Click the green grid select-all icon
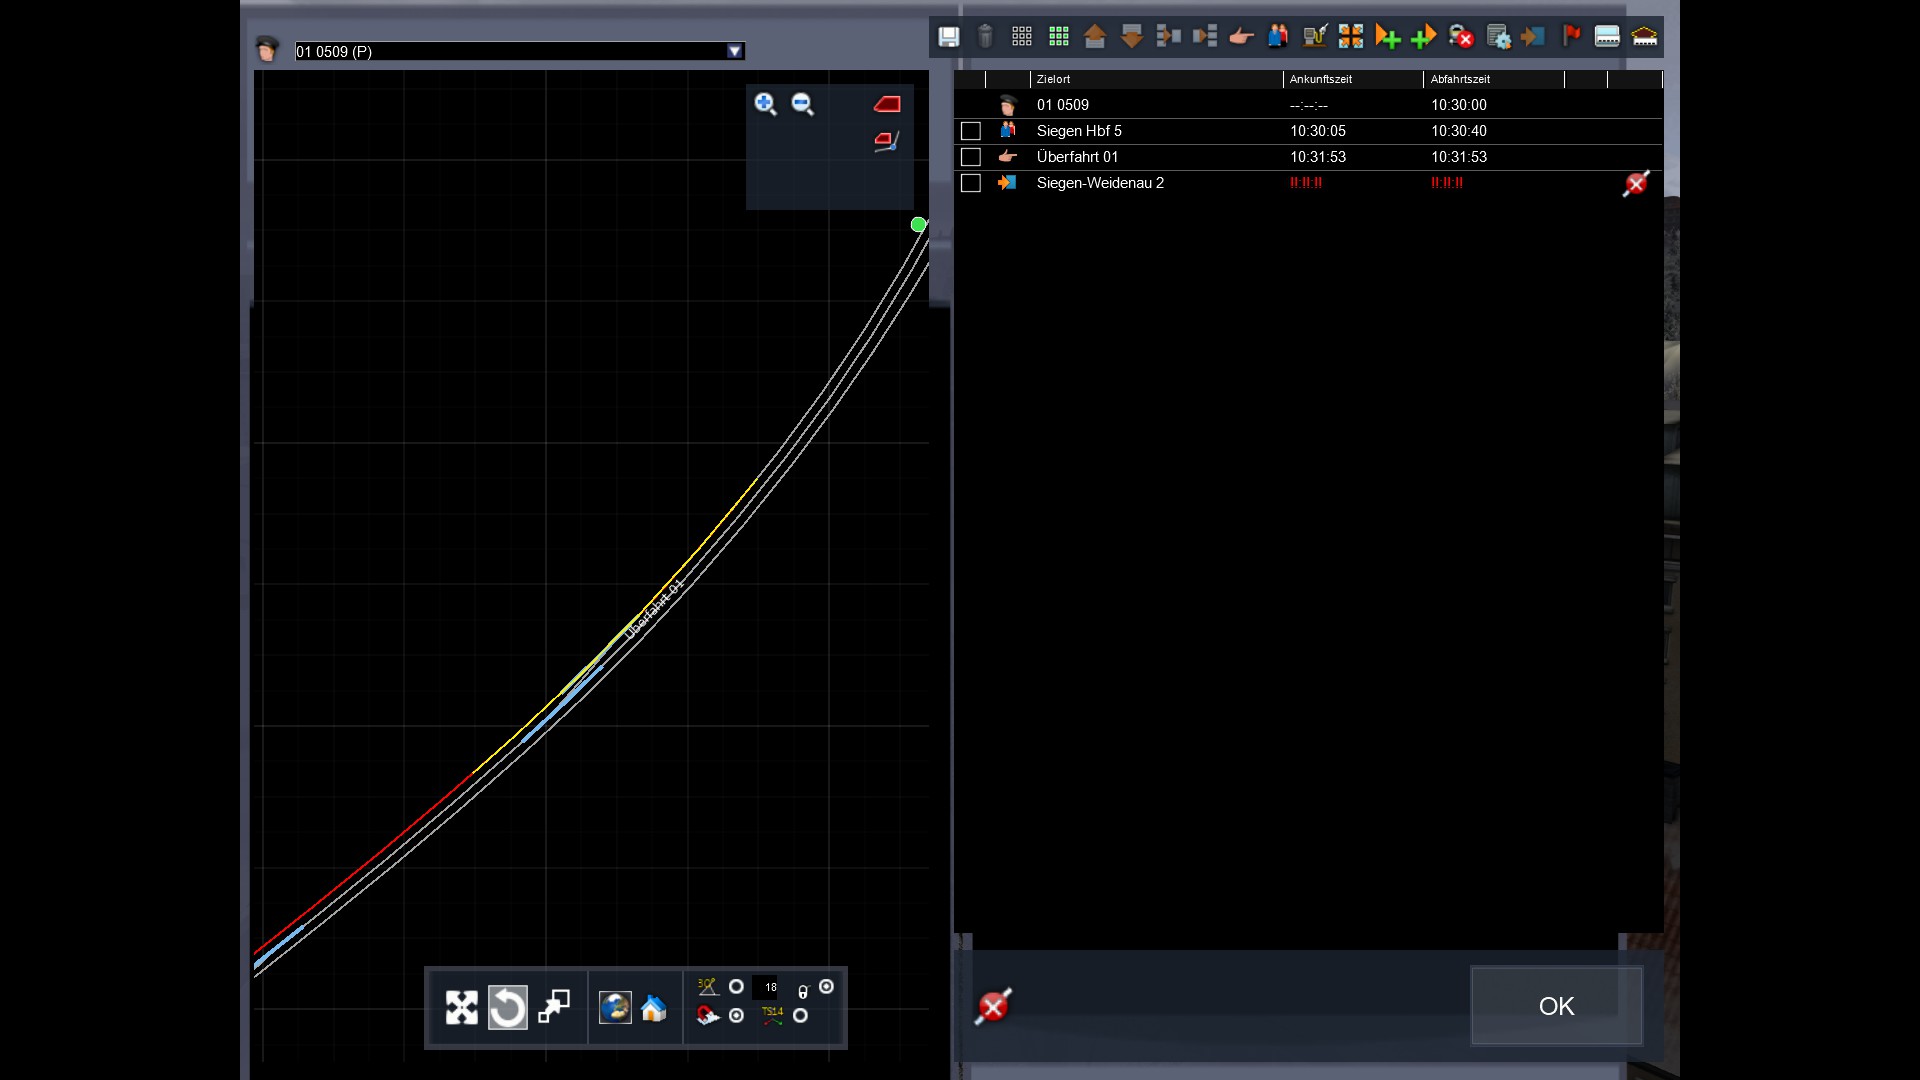The image size is (1920, 1080). tap(1058, 37)
